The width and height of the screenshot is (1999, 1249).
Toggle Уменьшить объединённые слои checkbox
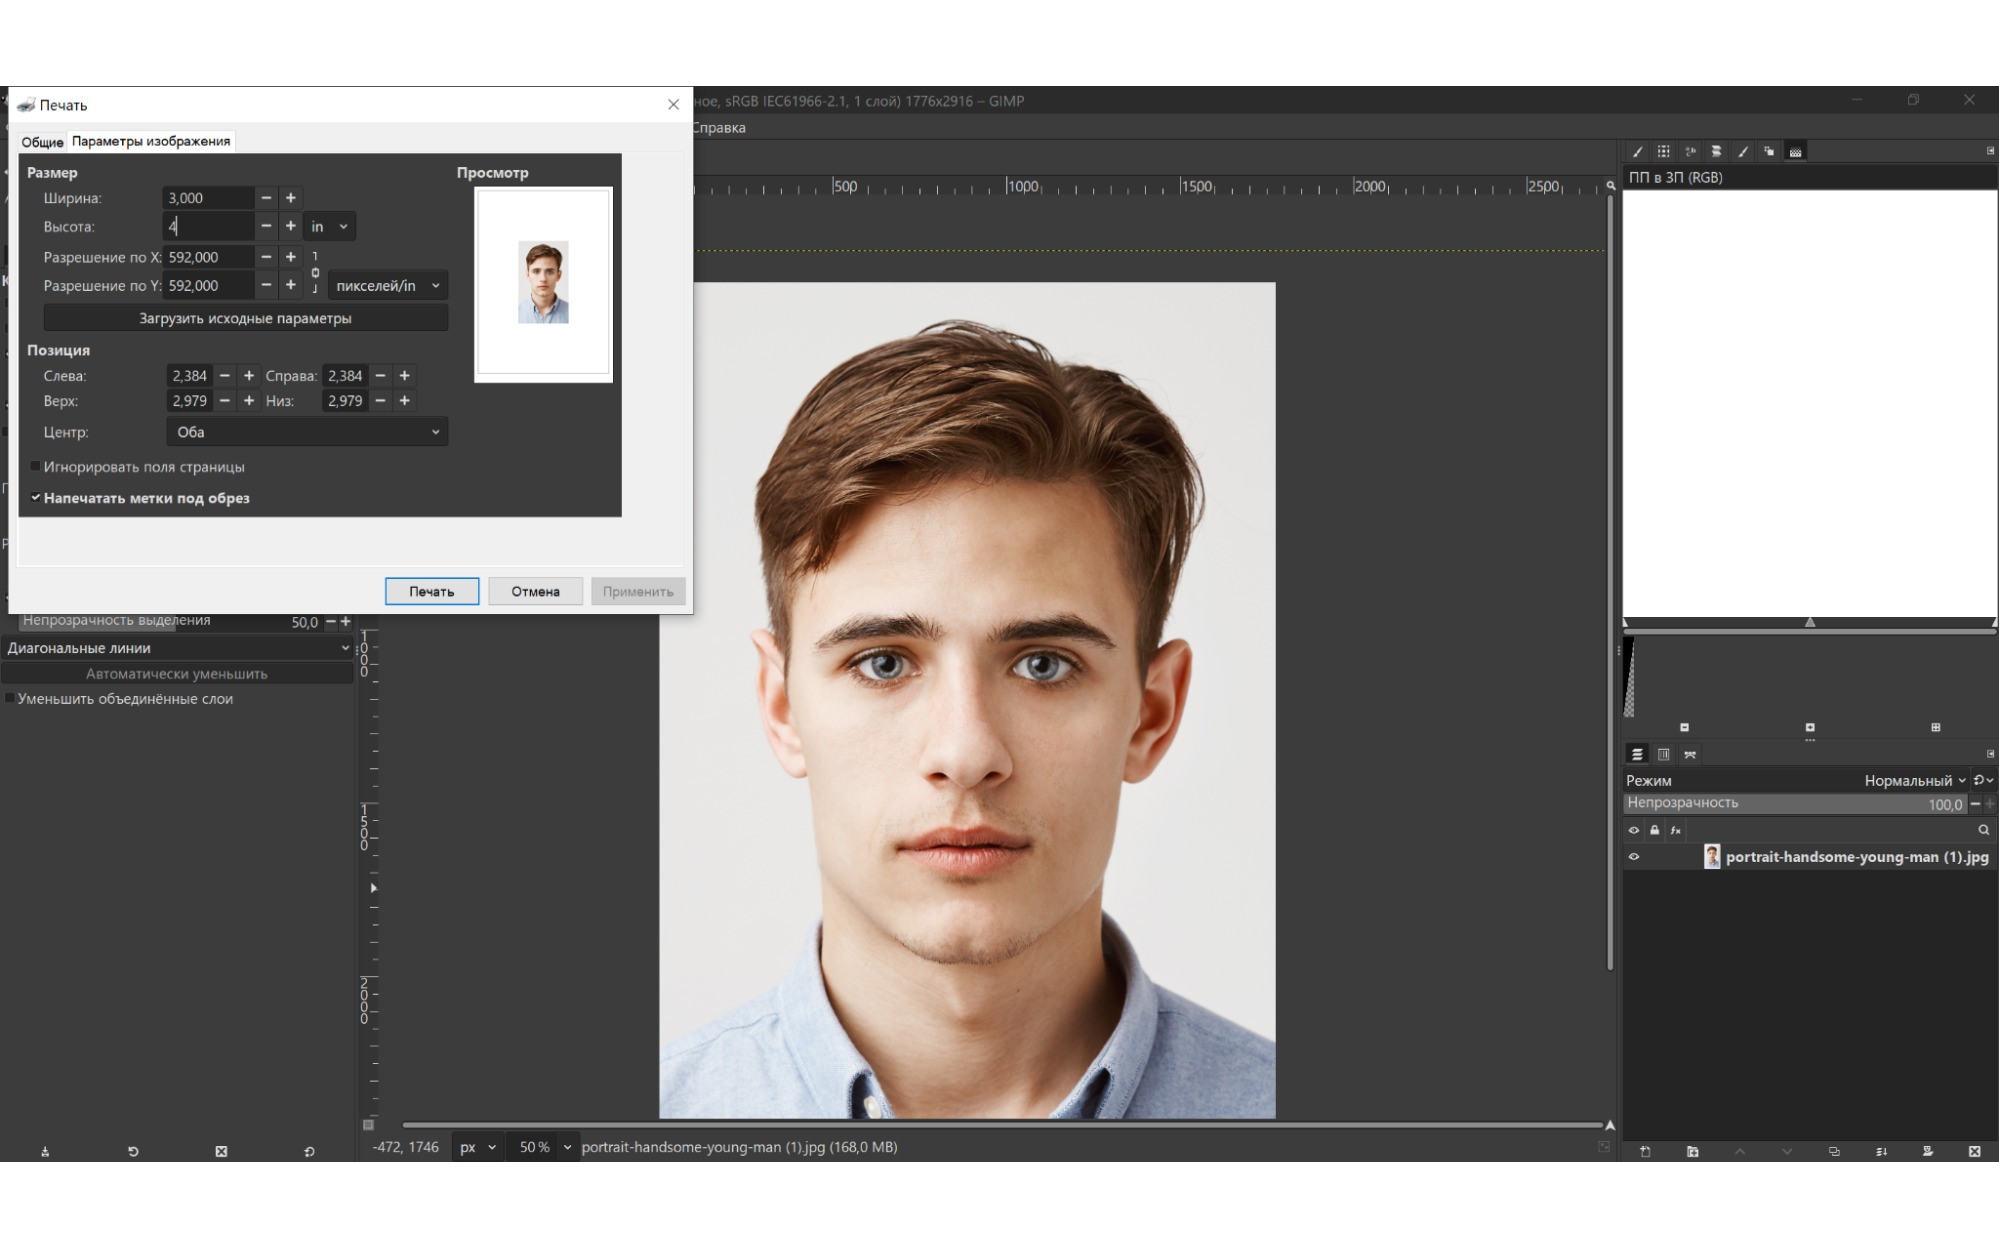[10, 699]
